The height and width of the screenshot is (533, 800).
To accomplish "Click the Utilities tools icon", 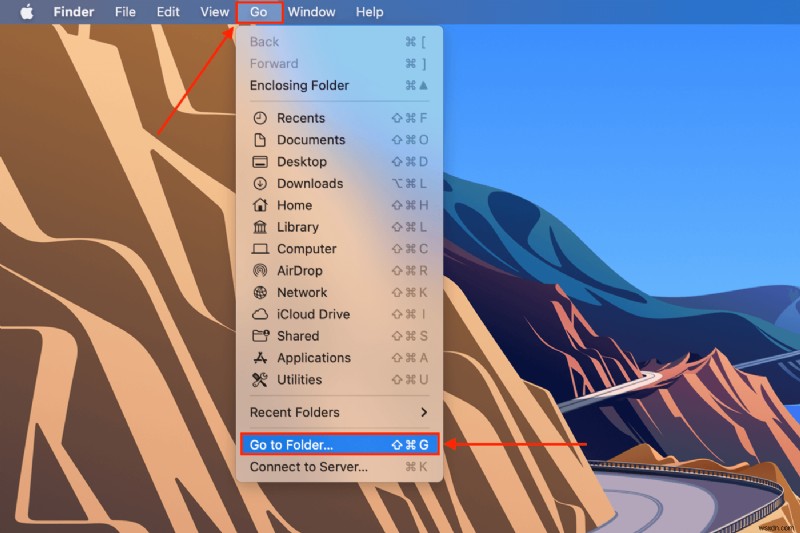I will 260,379.
